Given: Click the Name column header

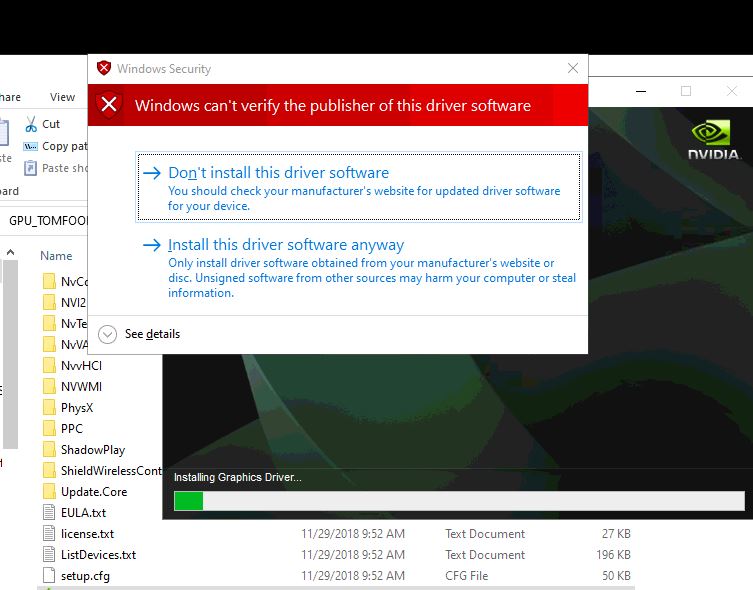Looking at the screenshot, I should (56, 256).
